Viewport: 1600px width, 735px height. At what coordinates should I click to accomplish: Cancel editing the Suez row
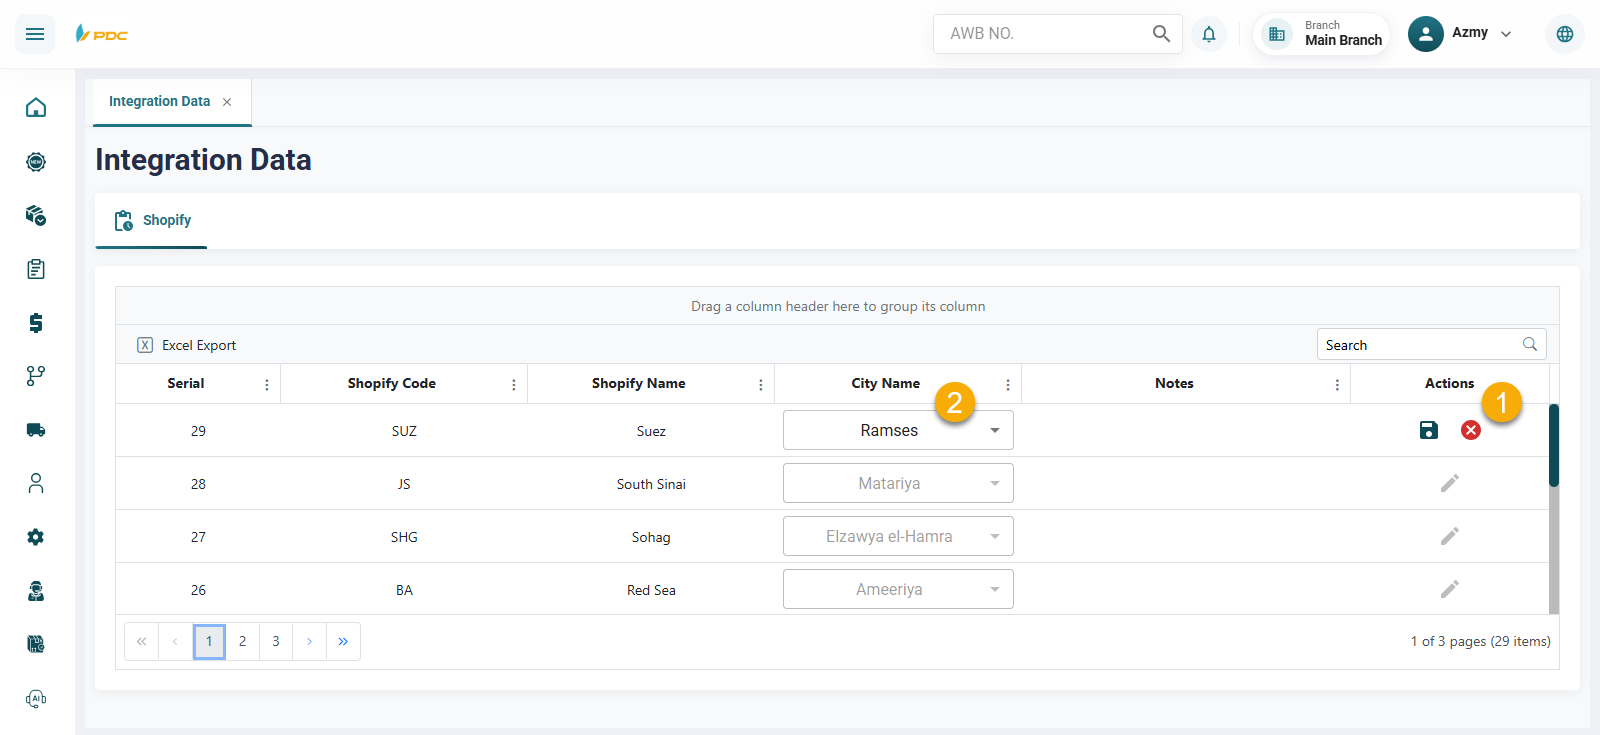click(1471, 430)
